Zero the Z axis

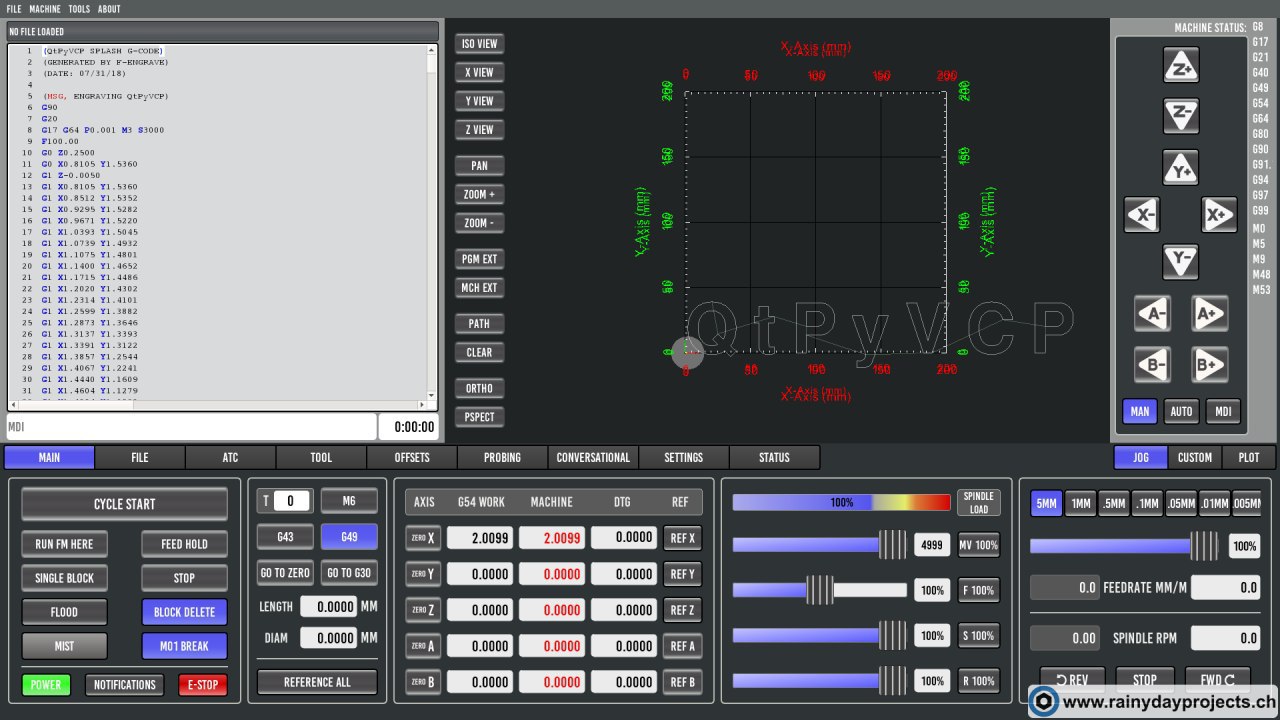point(423,610)
